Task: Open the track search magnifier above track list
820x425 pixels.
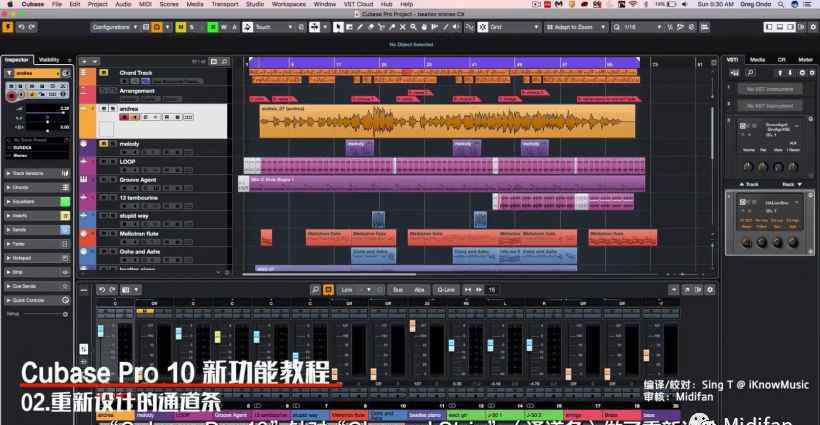Action: [225, 61]
